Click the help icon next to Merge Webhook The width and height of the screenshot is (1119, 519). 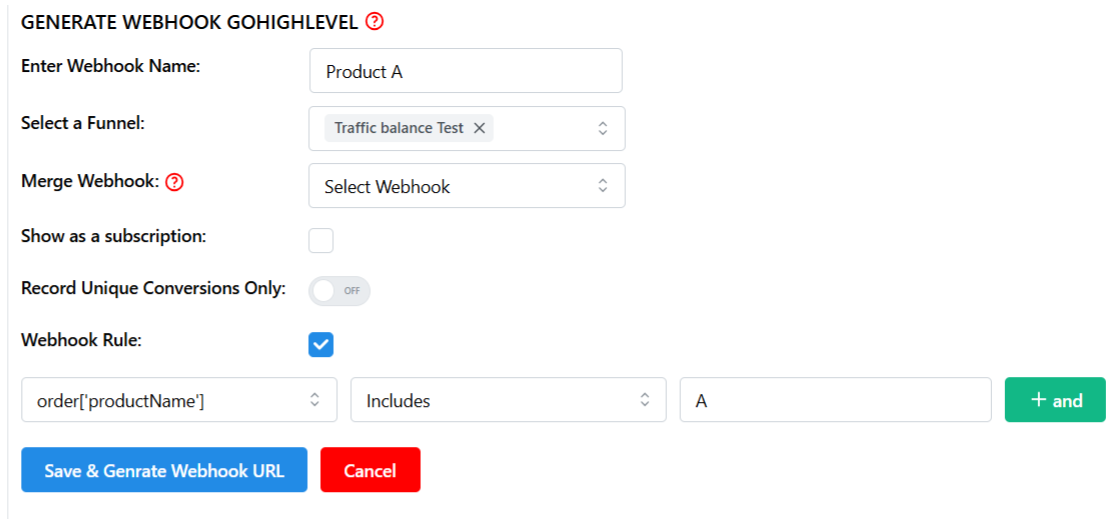174,183
